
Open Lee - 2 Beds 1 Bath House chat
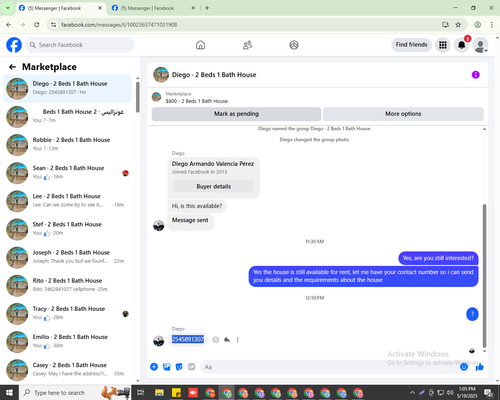click(67, 201)
